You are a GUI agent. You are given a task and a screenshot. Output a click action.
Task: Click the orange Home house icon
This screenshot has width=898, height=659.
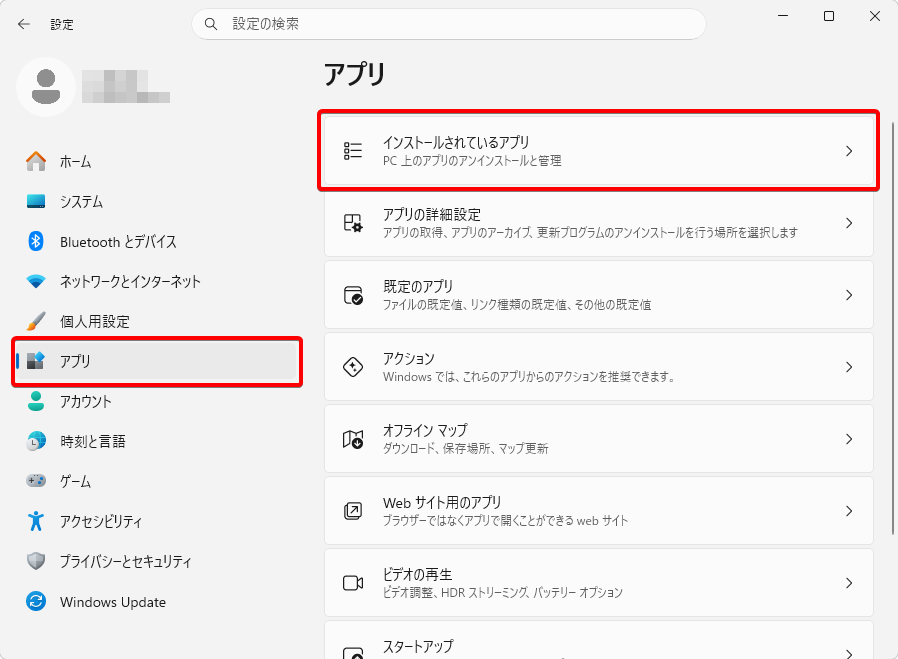coord(36,161)
